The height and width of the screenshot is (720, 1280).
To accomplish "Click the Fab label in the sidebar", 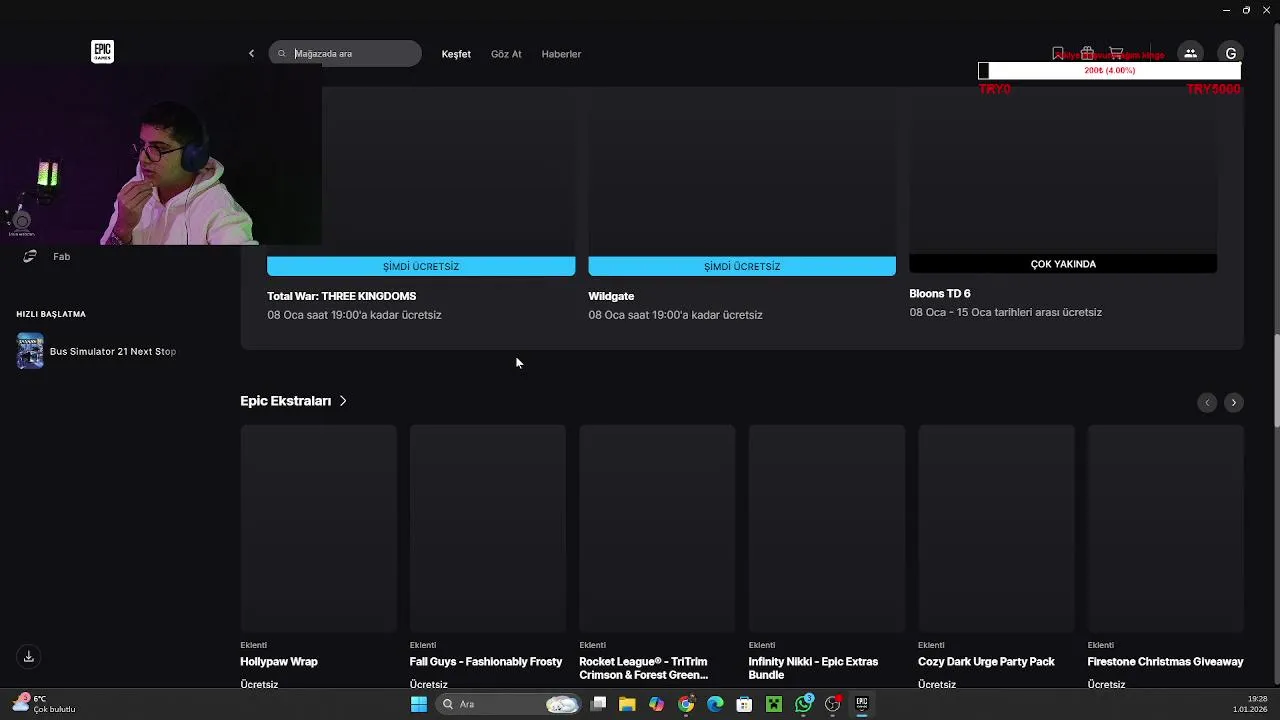I will (62, 257).
